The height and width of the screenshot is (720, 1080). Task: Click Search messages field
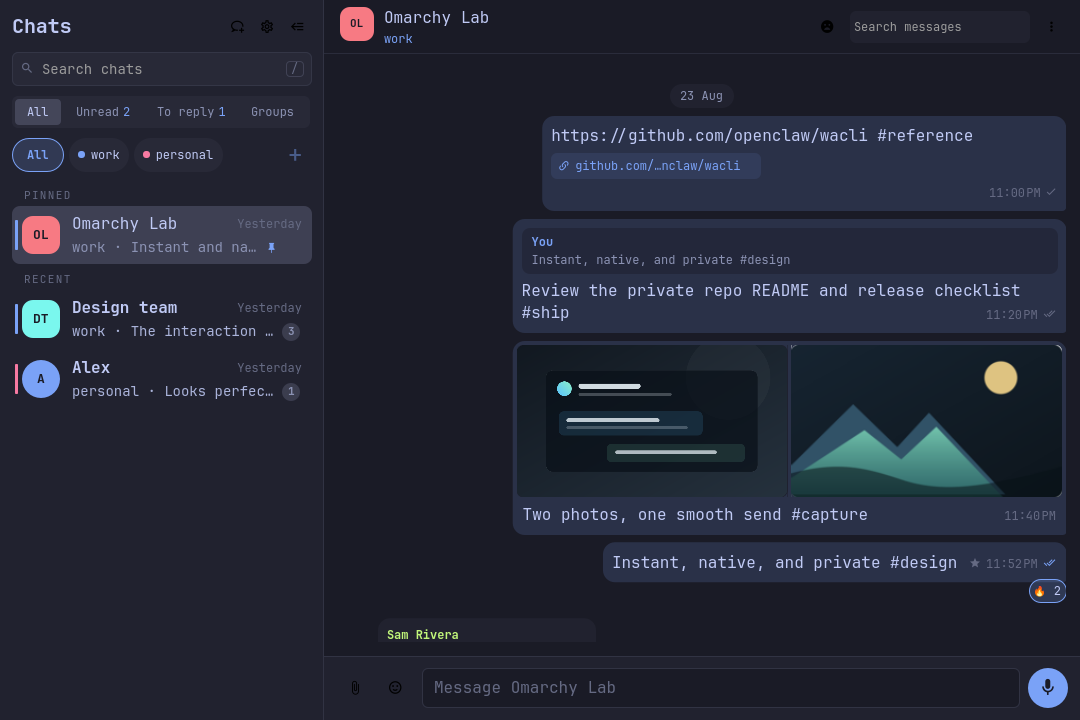939,27
